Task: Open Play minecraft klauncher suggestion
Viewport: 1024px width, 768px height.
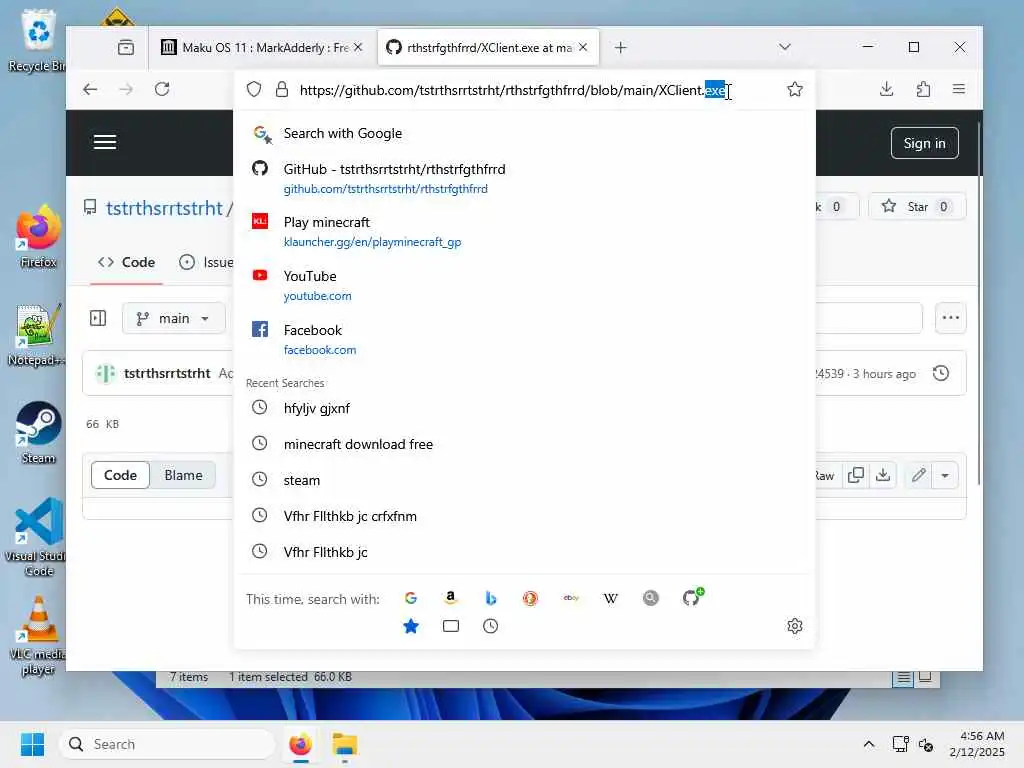Action: pos(524,231)
